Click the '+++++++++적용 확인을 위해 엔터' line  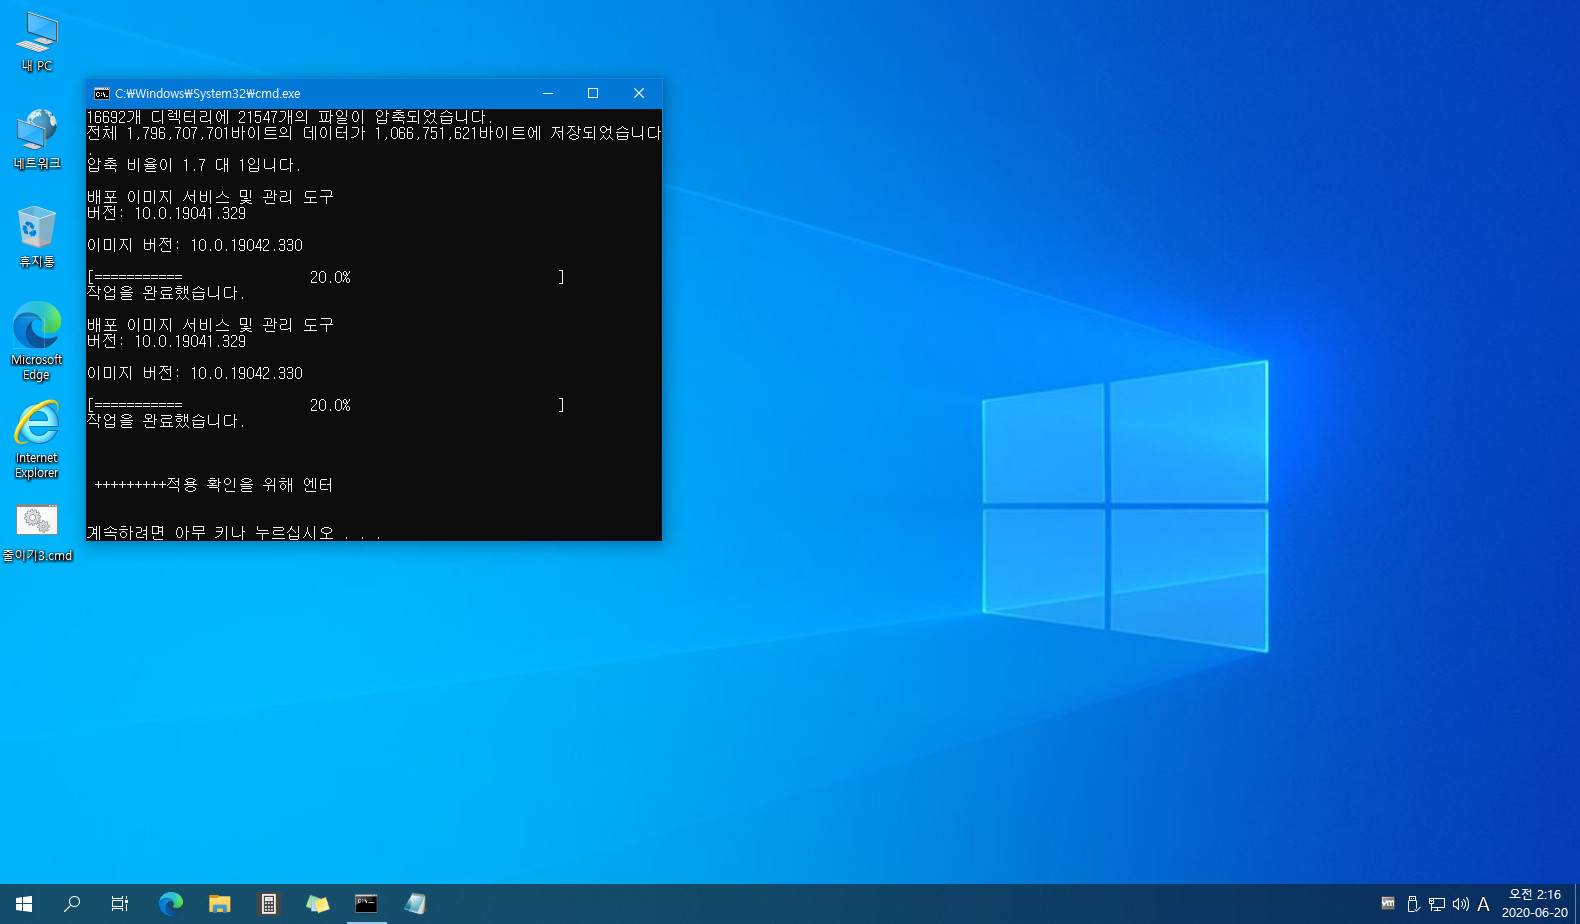(x=214, y=485)
